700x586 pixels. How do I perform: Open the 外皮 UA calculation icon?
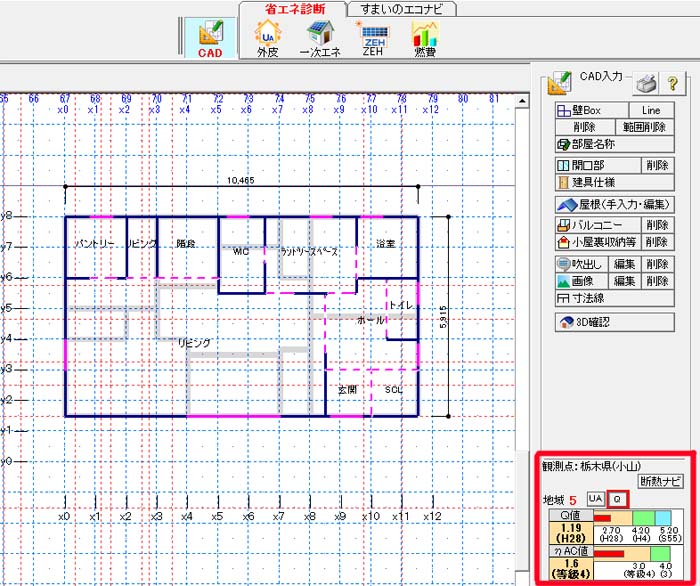coord(268,39)
